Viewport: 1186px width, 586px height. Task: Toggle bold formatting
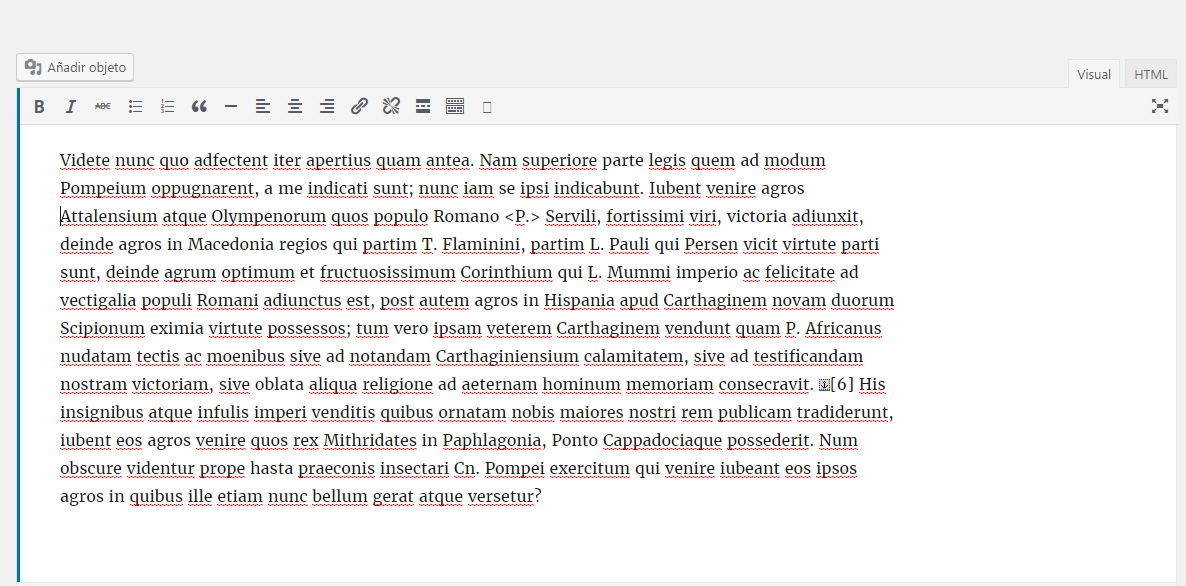(39, 107)
